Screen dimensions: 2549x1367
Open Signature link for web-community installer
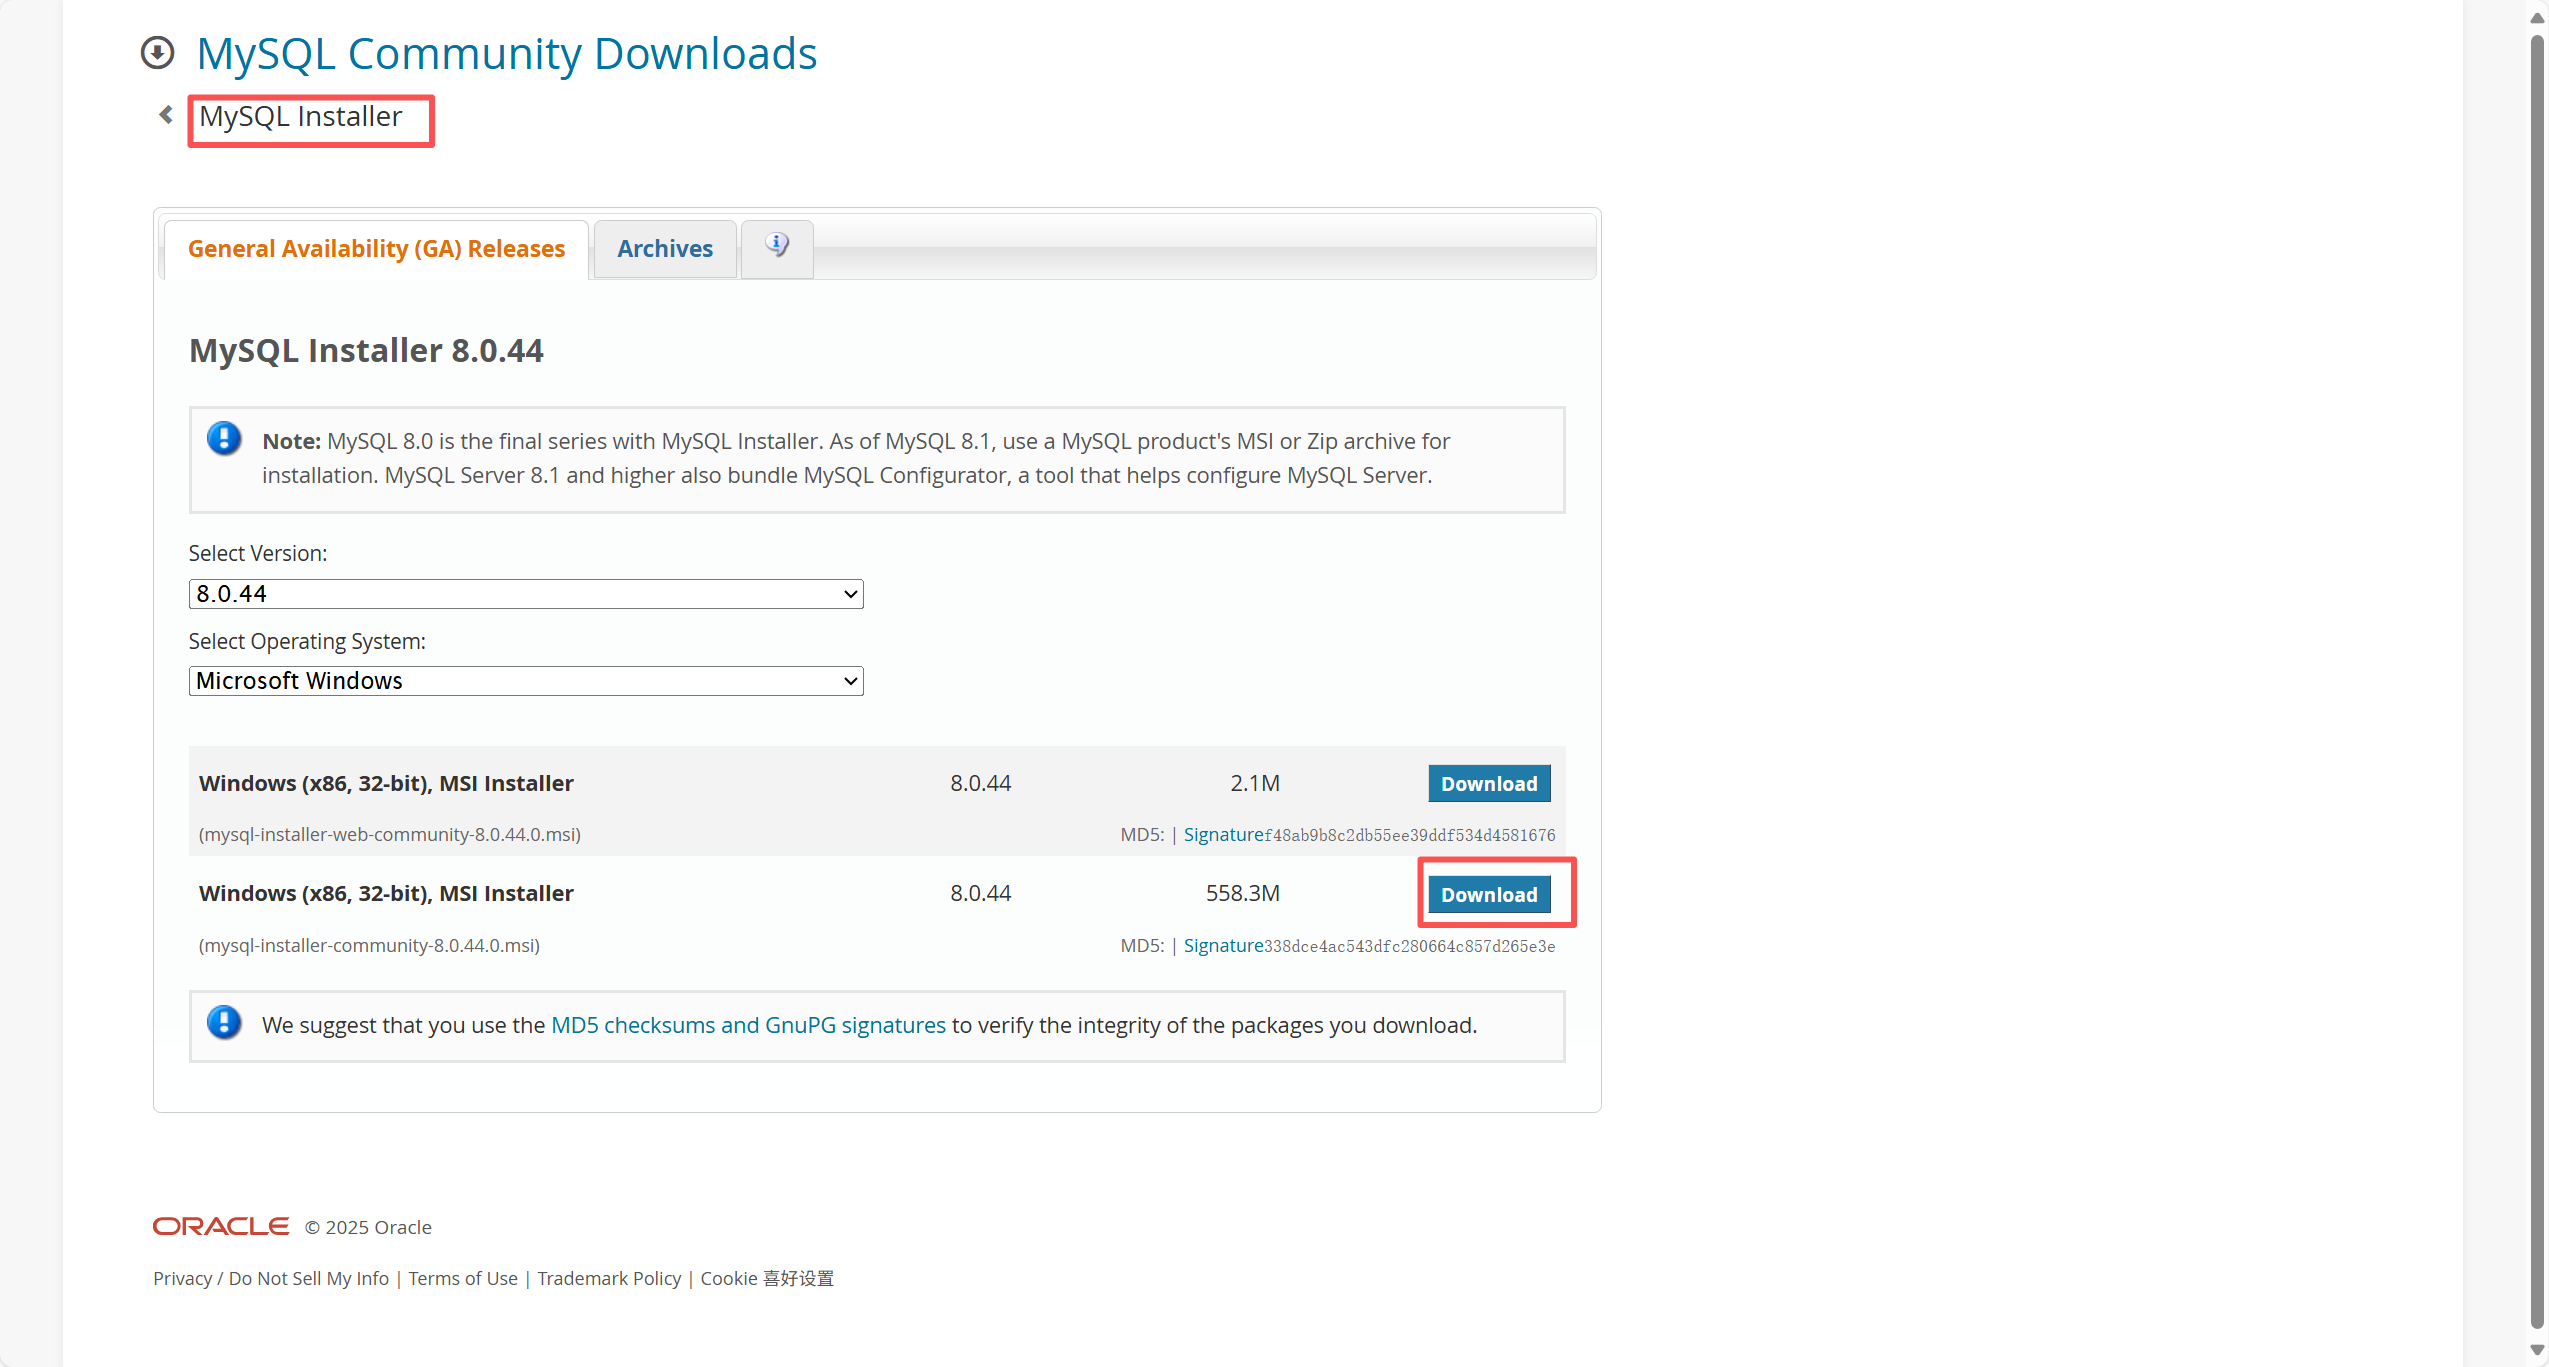click(1223, 835)
